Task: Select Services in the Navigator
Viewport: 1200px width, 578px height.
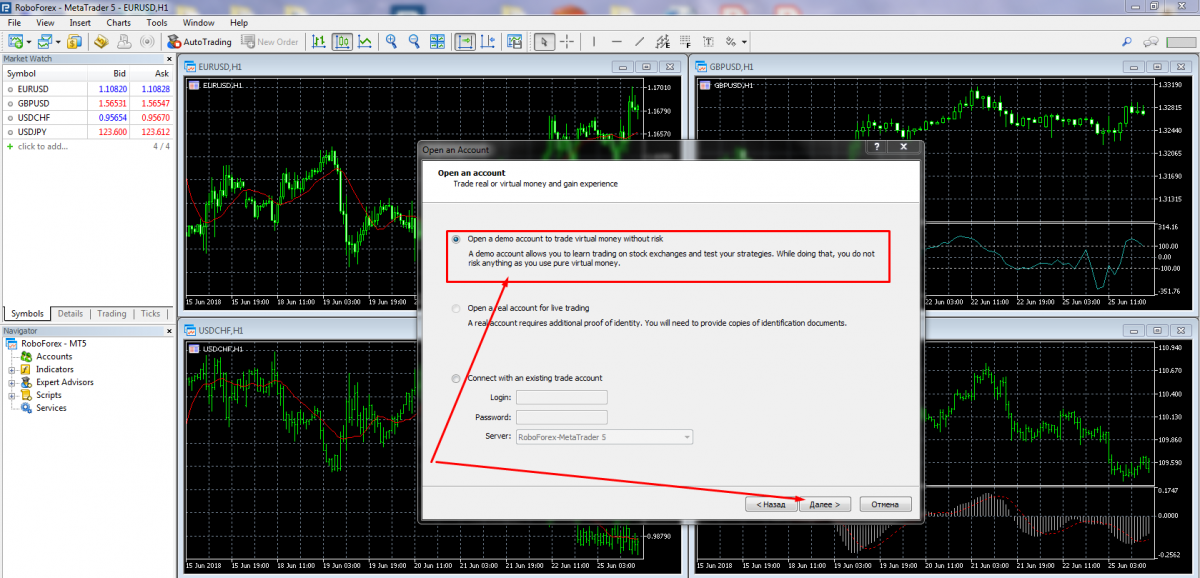Action: pos(51,408)
